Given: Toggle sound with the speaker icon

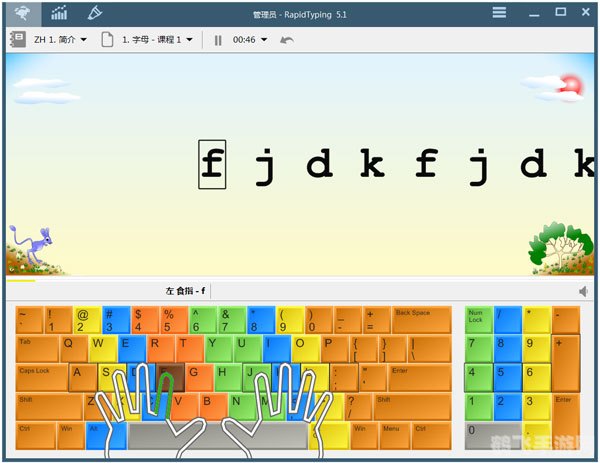Looking at the screenshot, I should (x=583, y=291).
